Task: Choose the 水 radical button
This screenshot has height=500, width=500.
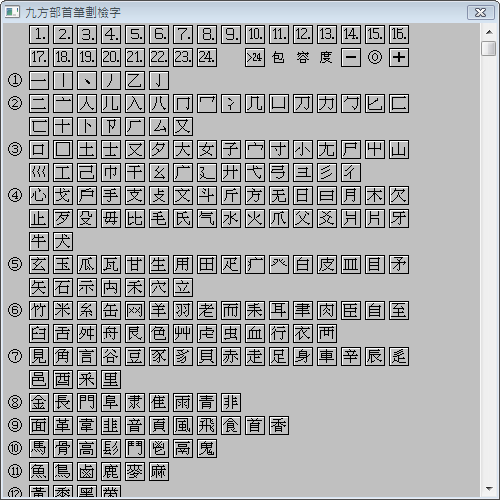Action: tap(231, 218)
